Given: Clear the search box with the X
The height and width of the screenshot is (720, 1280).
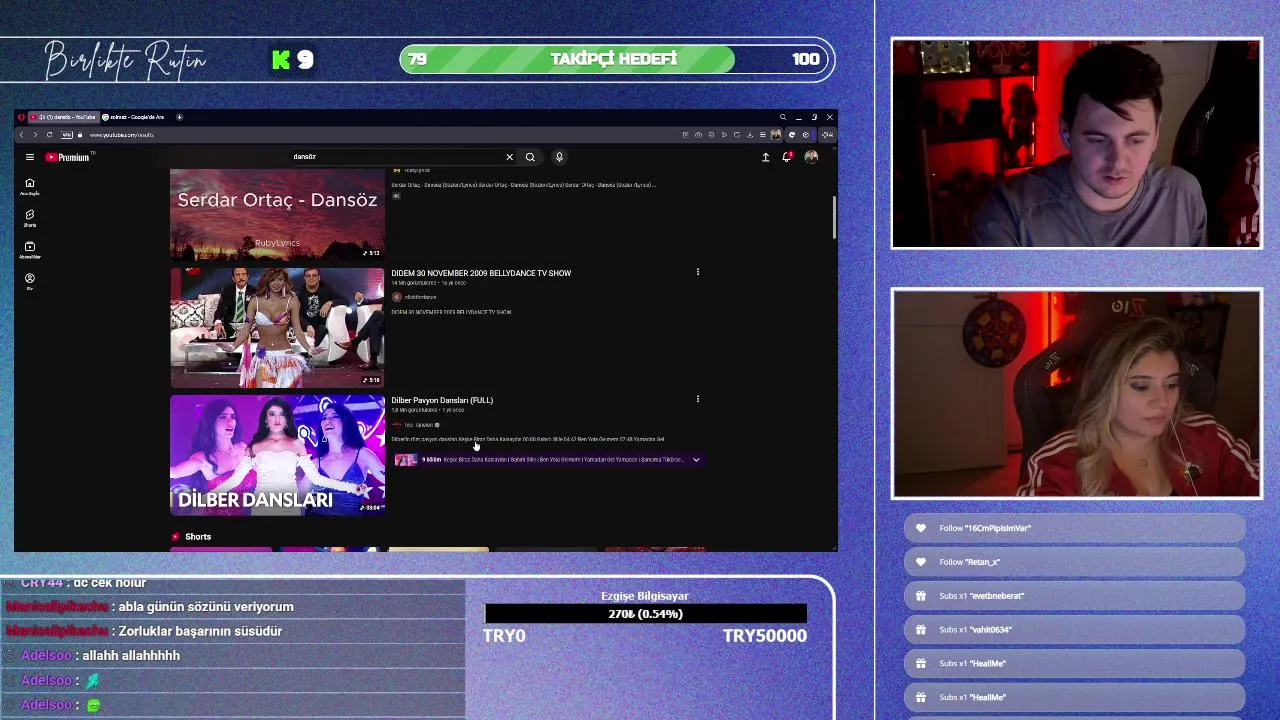Looking at the screenshot, I should 509,157.
